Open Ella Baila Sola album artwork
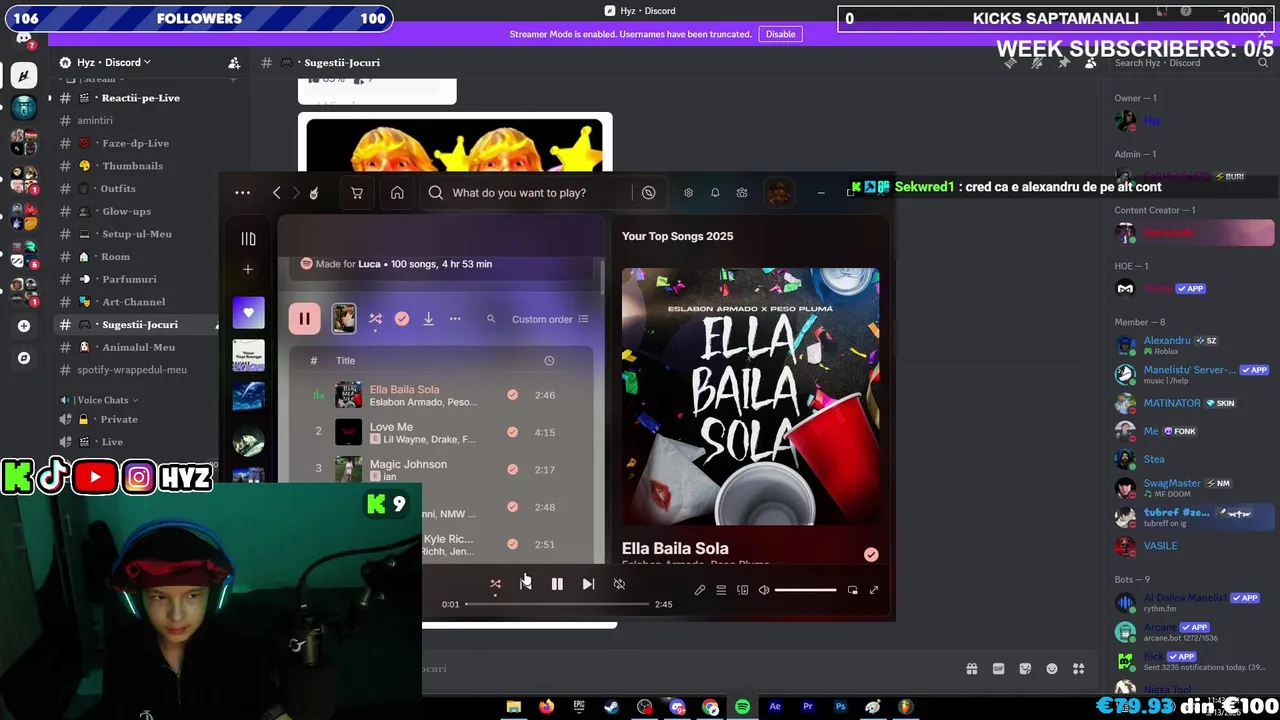The image size is (1280, 720). pyautogui.click(x=750, y=396)
